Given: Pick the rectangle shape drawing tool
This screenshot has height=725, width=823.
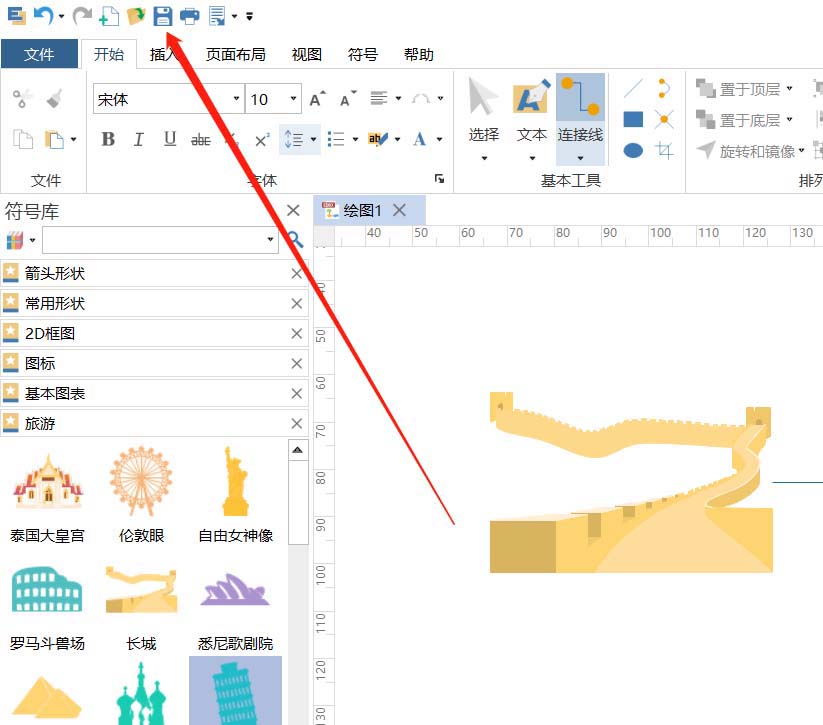Looking at the screenshot, I should click(x=633, y=120).
